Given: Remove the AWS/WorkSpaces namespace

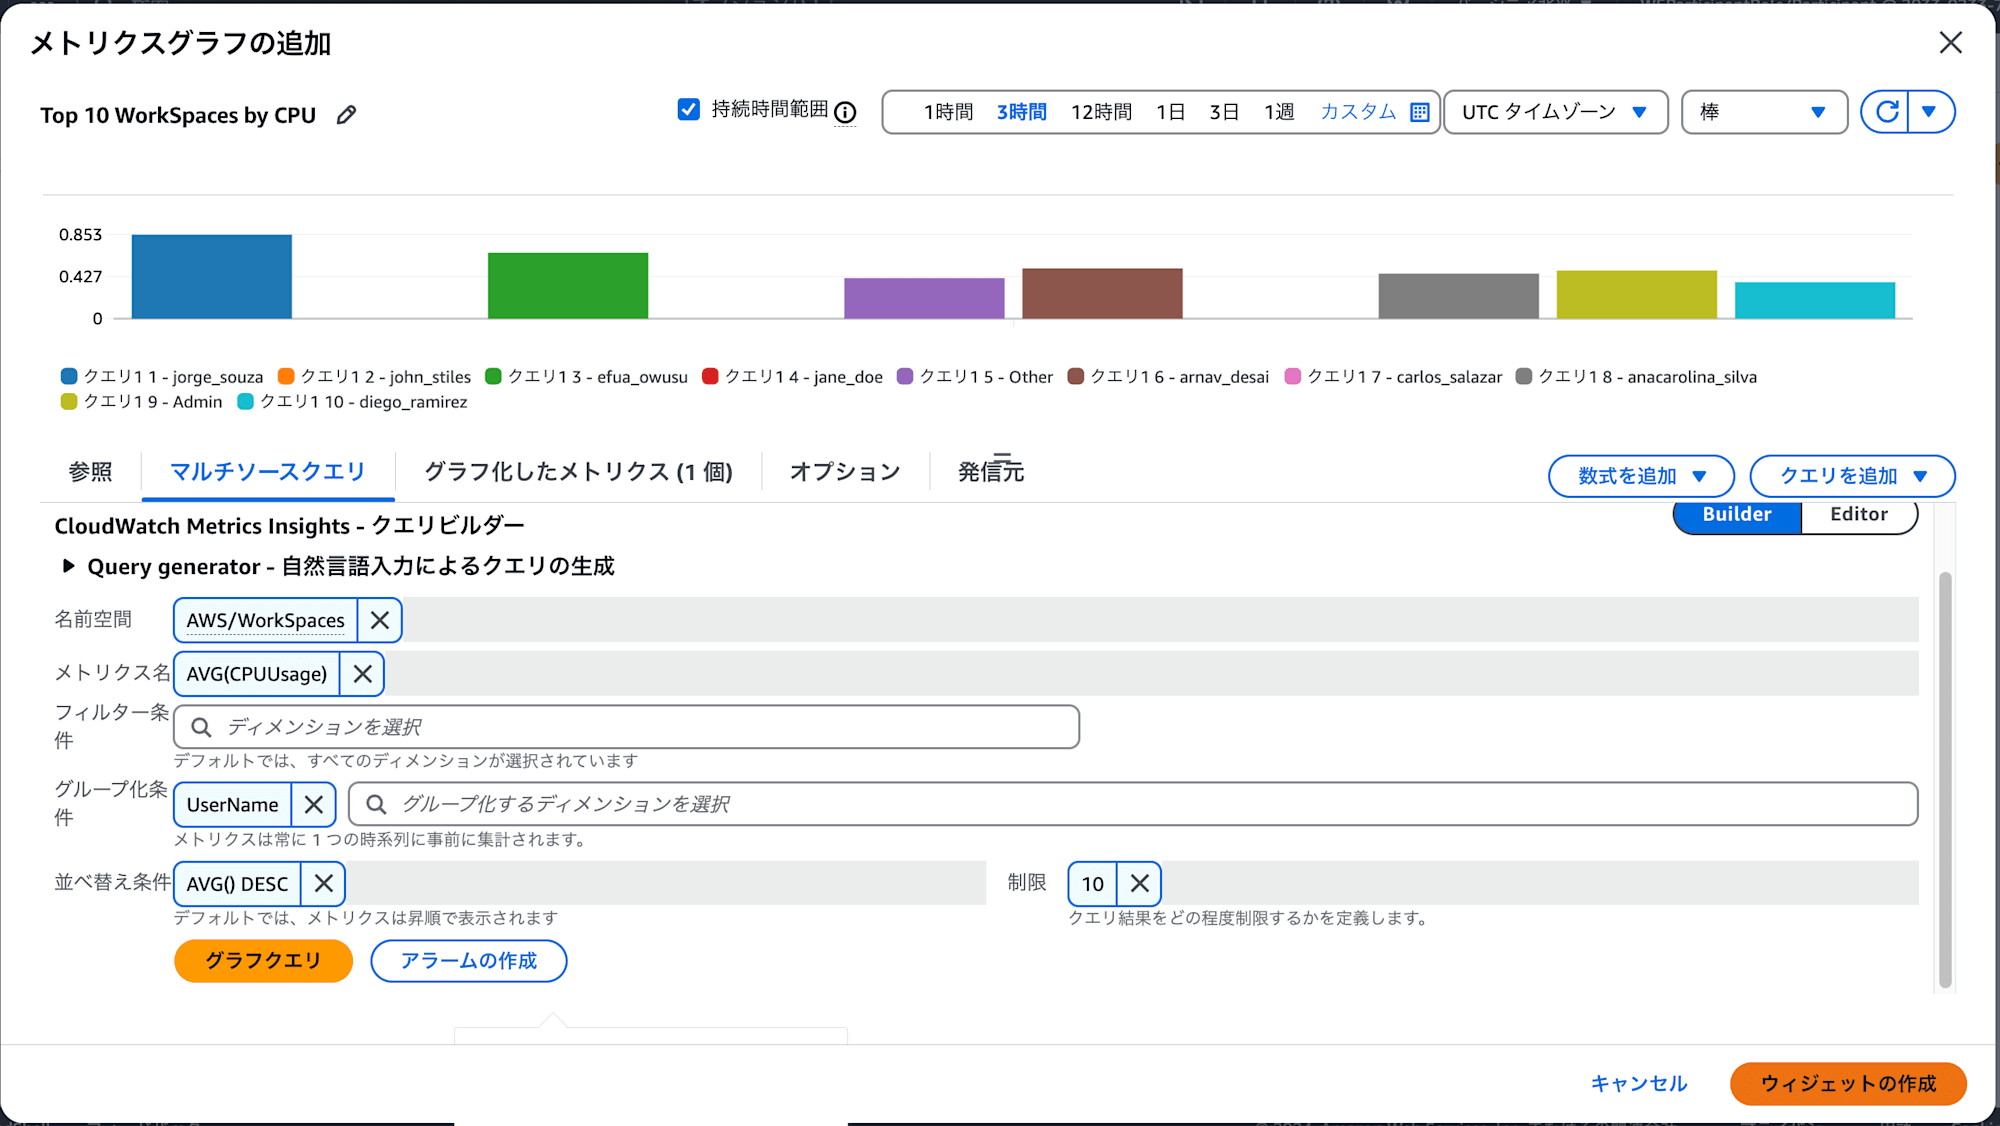Looking at the screenshot, I should coord(380,621).
